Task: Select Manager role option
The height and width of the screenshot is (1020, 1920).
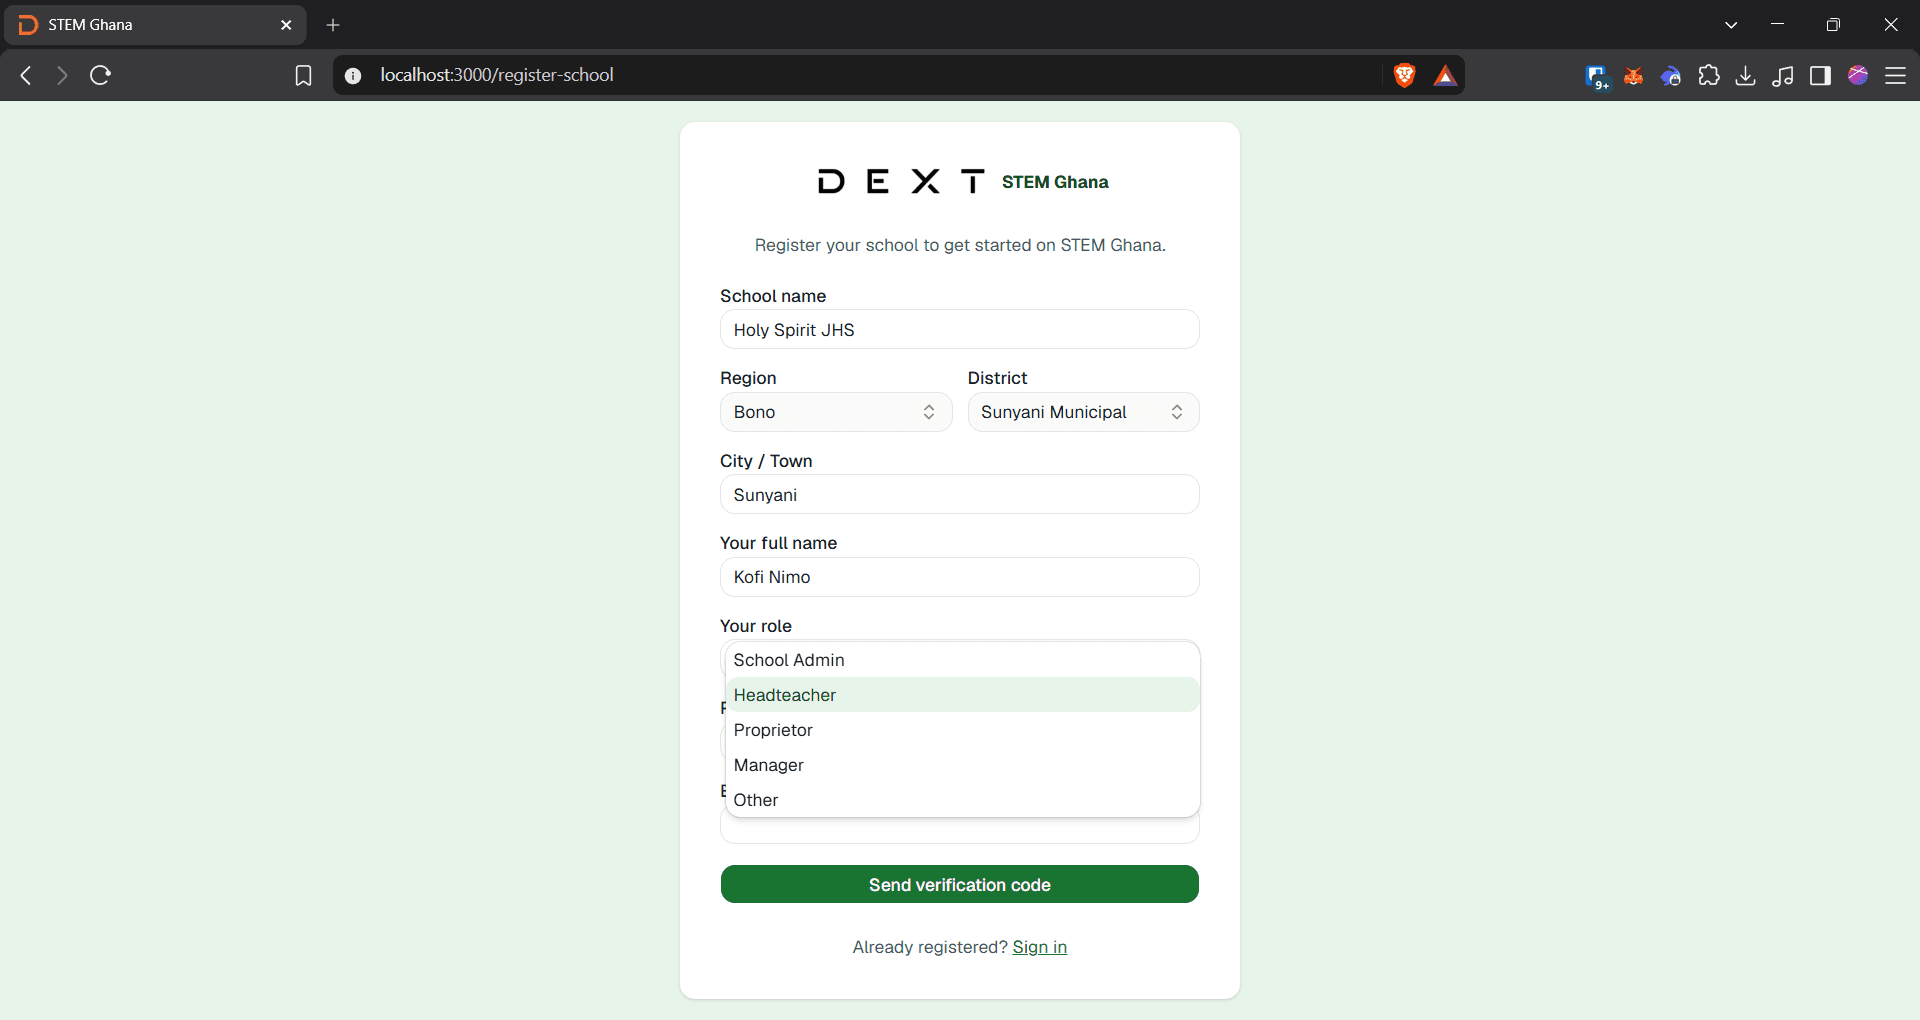Action: click(x=962, y=765)
